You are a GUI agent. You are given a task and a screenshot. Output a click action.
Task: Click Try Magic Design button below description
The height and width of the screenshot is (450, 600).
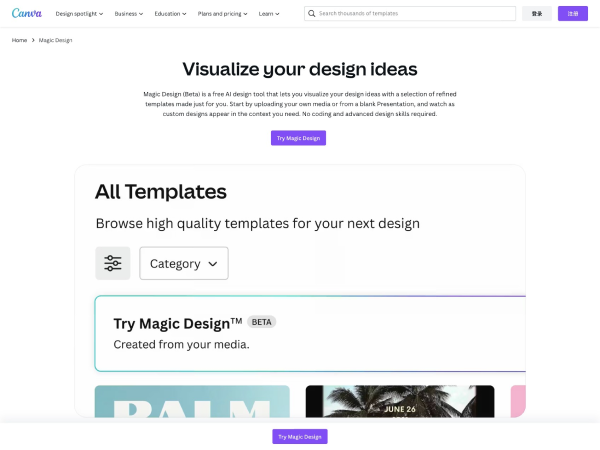click(x=298, y=138)
